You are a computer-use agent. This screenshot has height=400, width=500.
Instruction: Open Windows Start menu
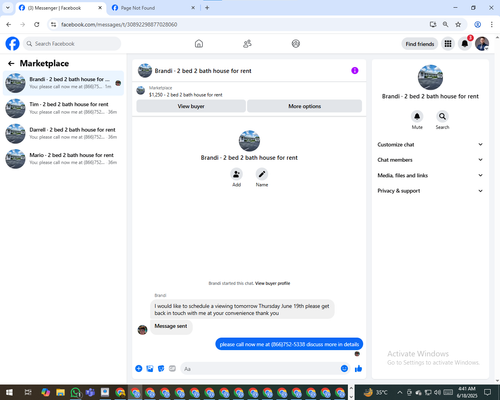pos(9,392)
